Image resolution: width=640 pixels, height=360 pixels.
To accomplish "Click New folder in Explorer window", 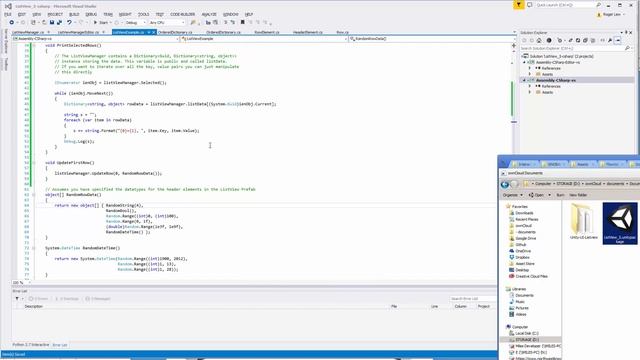I will pyautogui.click(x=578, y=195).
